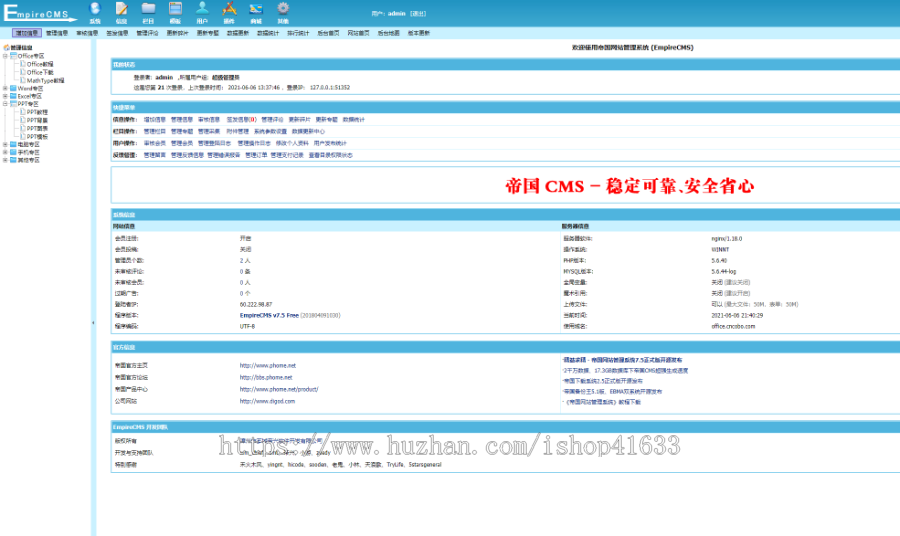The image size is (900, 536).
Task: Open the http://www.phome.net/product/ link
Action: tap(279, 389)
